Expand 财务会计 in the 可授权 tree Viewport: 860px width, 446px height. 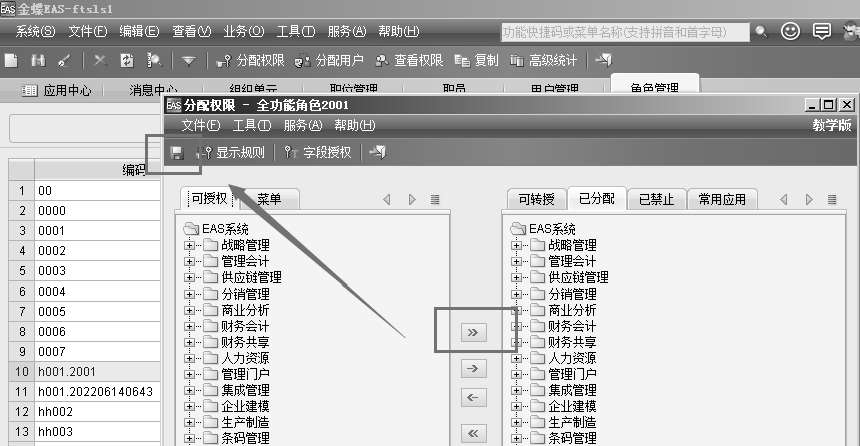tap(189, 326)
